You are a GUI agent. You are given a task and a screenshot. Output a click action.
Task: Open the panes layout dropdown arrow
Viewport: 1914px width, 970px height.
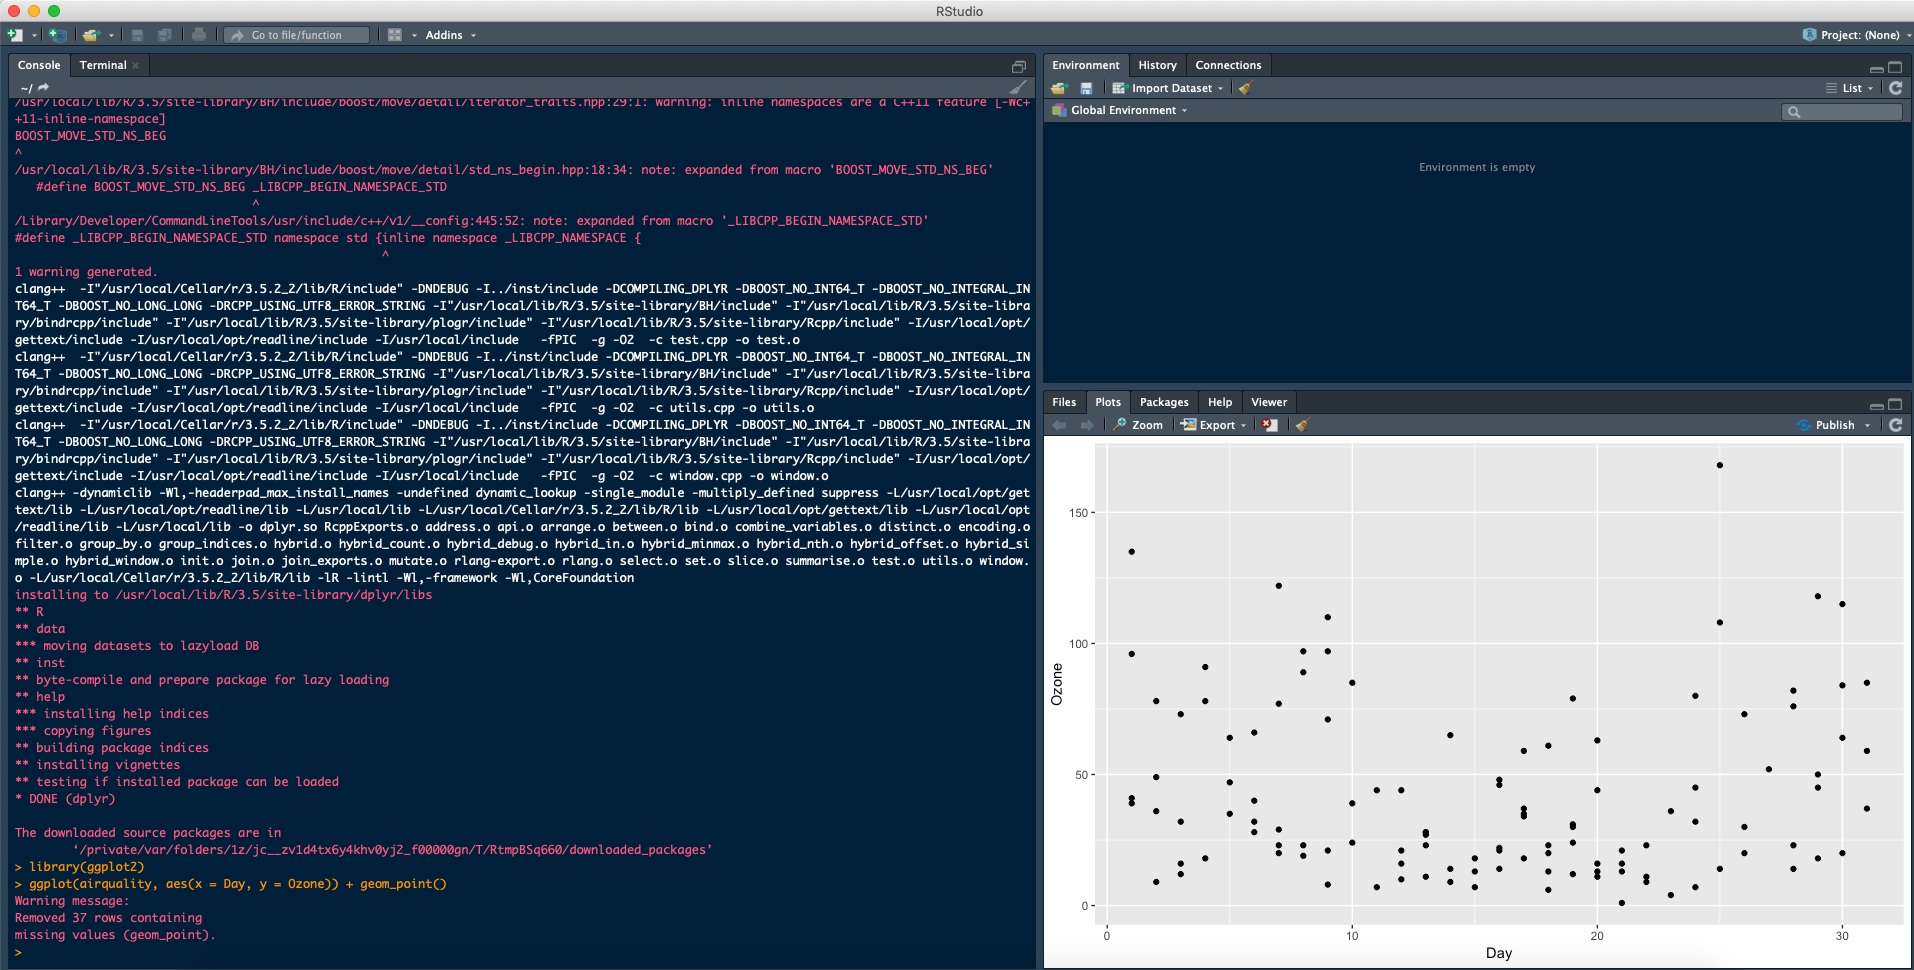pos(414,35)
